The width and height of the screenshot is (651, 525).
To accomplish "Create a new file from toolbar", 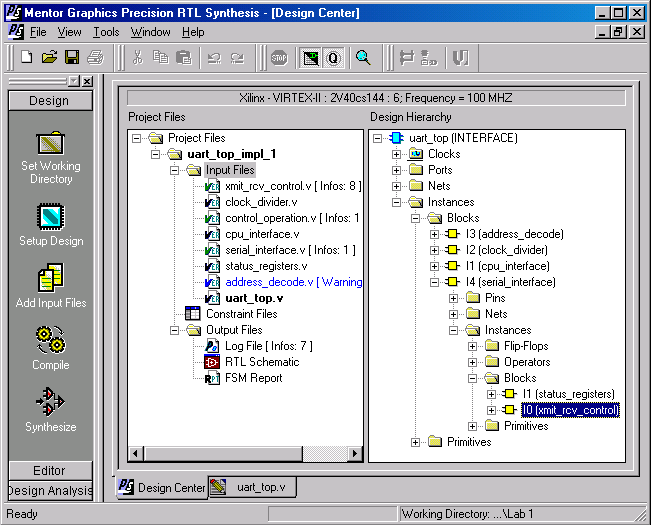I will pyautogui.click(x=27, y=57).
